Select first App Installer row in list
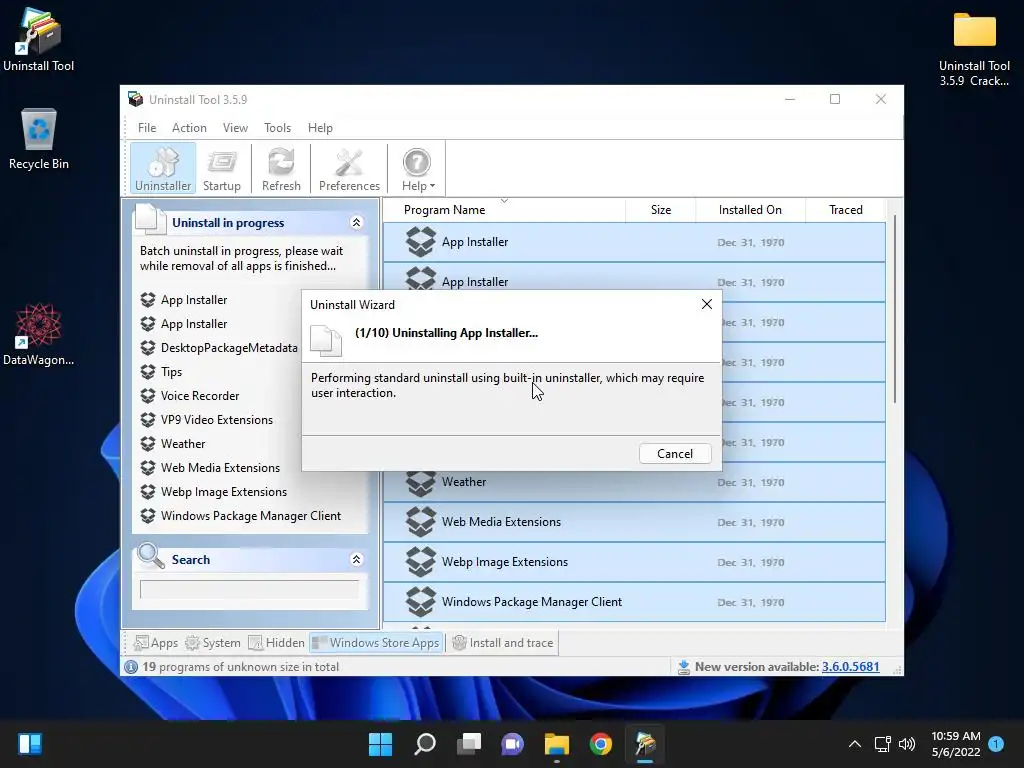This screenshot has height=768, width=1024. [634, 242]
